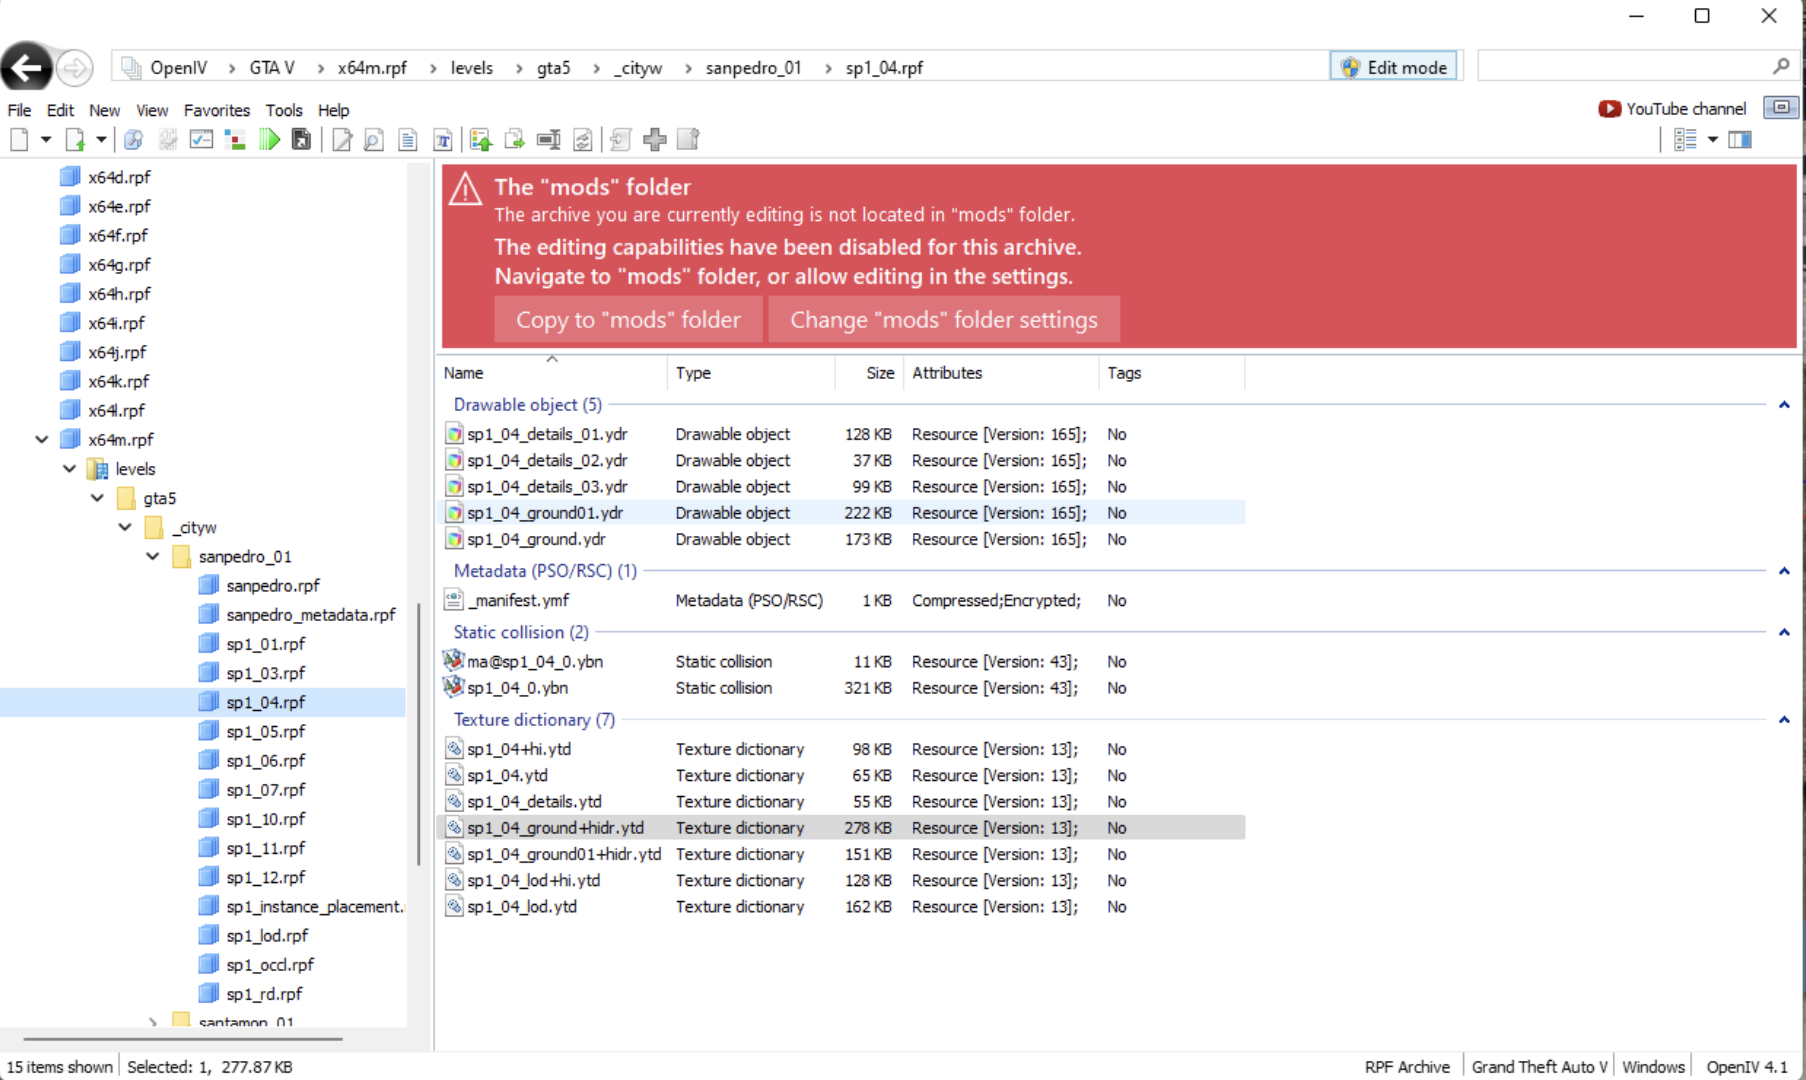Click the red YouTube play icon
1806x1080 pixels.
pos(1609,109)
